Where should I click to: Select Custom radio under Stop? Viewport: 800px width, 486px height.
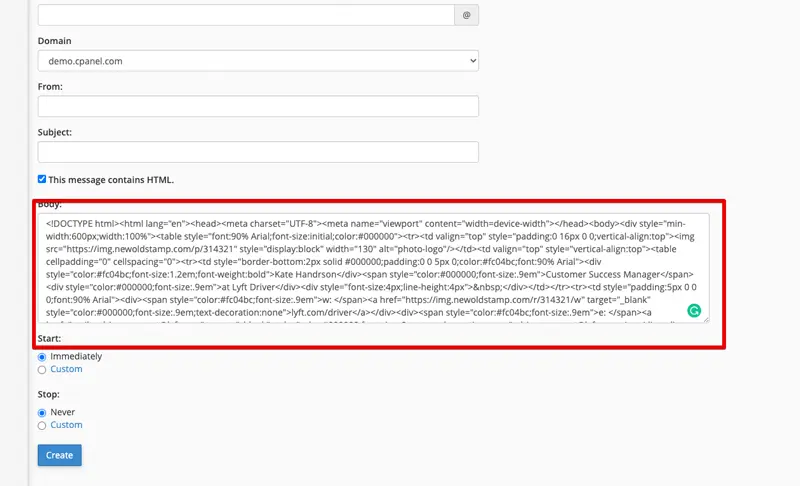[42, 425]
